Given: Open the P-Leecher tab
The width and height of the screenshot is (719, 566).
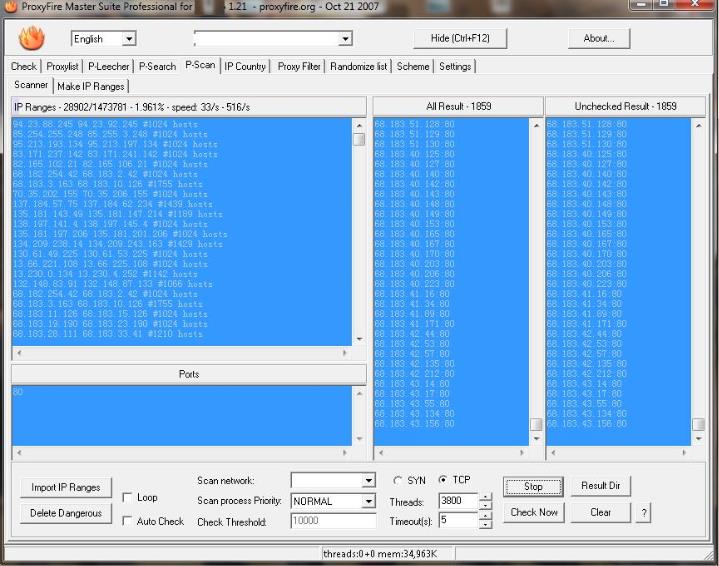Looking at the screenshot, I should [109, 67].
